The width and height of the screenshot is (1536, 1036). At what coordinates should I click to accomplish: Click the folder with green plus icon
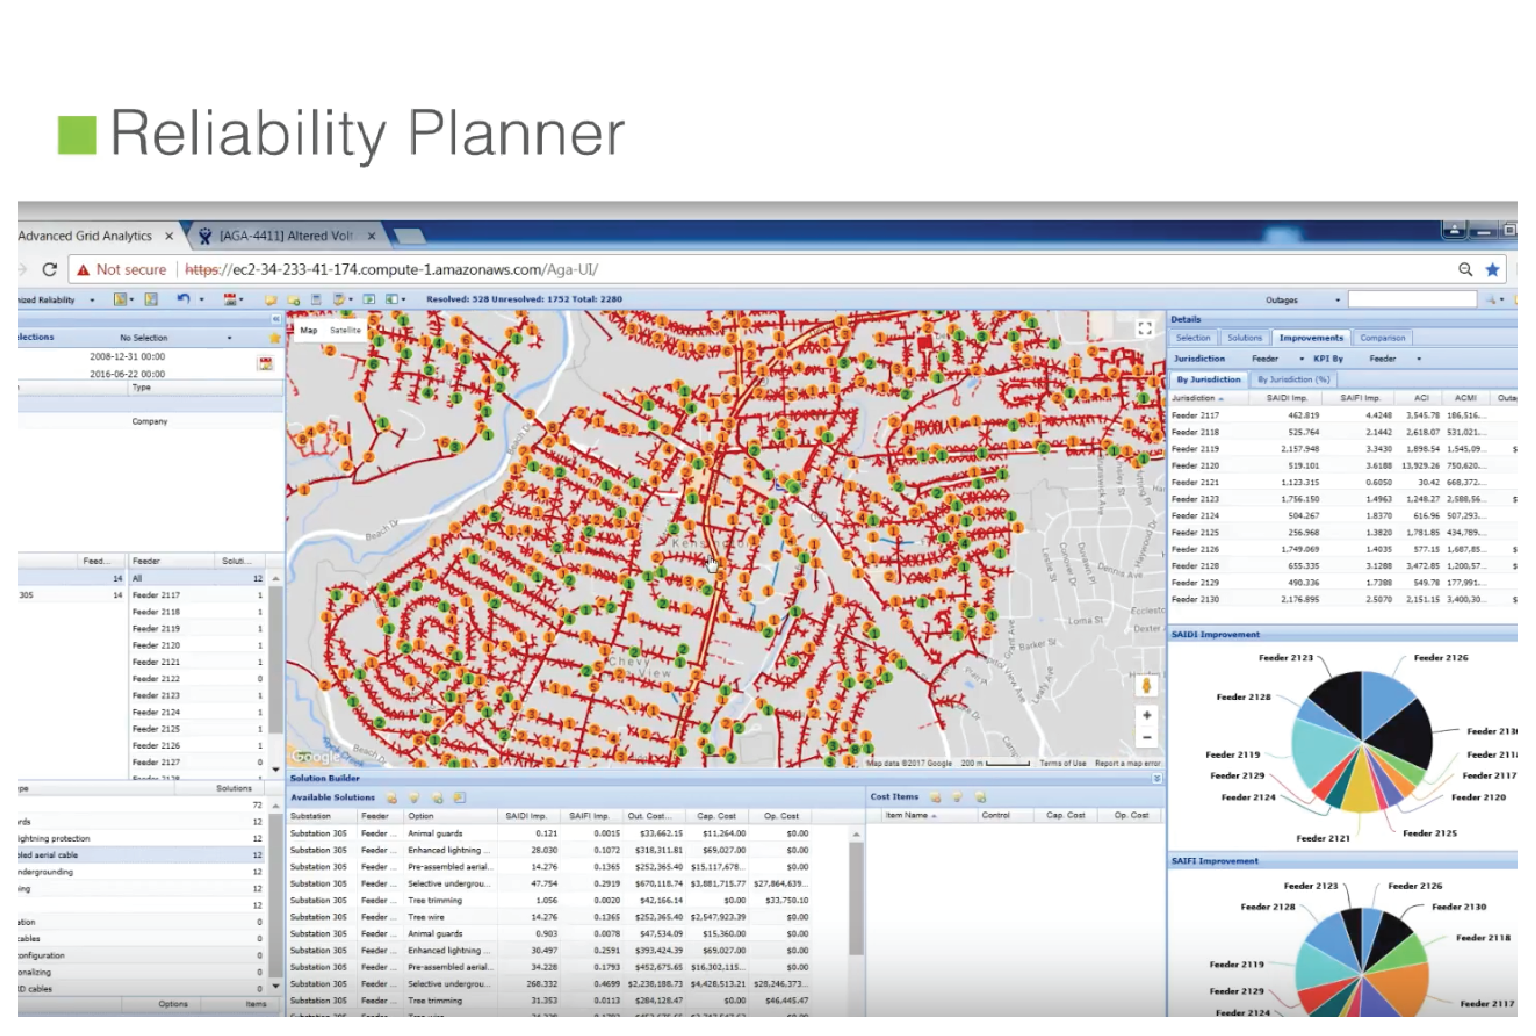[x=294, y=299]
